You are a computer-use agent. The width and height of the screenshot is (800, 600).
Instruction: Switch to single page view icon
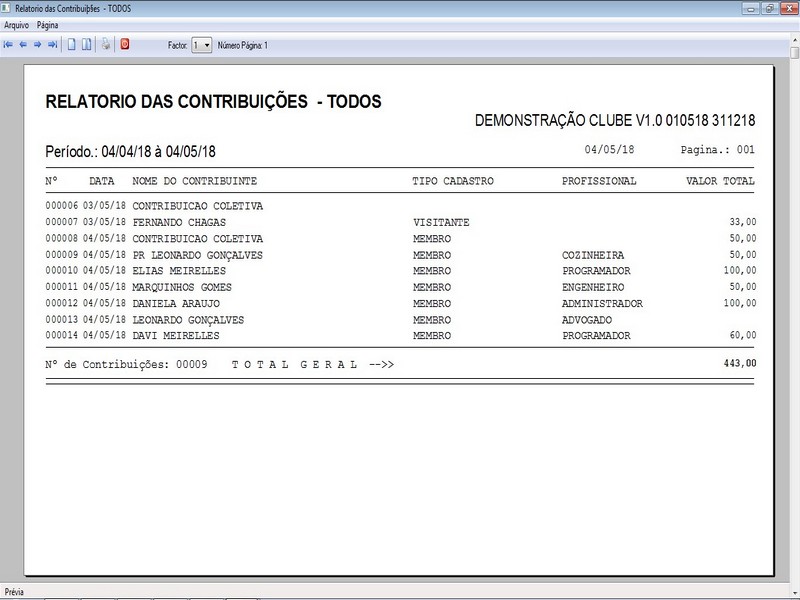coord(71,45)
